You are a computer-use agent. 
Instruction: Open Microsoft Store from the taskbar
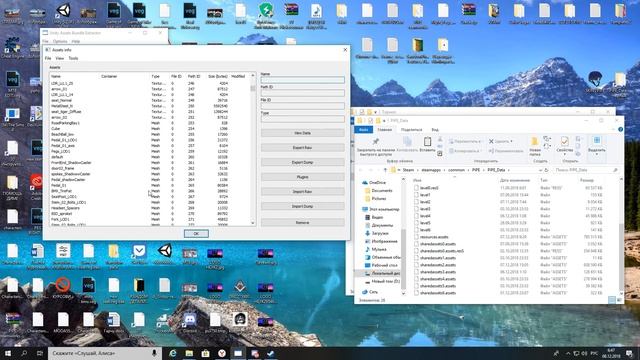pos(205,353)
